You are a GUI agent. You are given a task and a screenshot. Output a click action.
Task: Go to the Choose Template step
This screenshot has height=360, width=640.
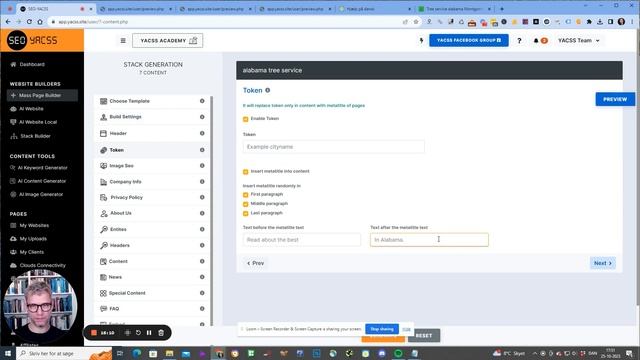[129, 101]
